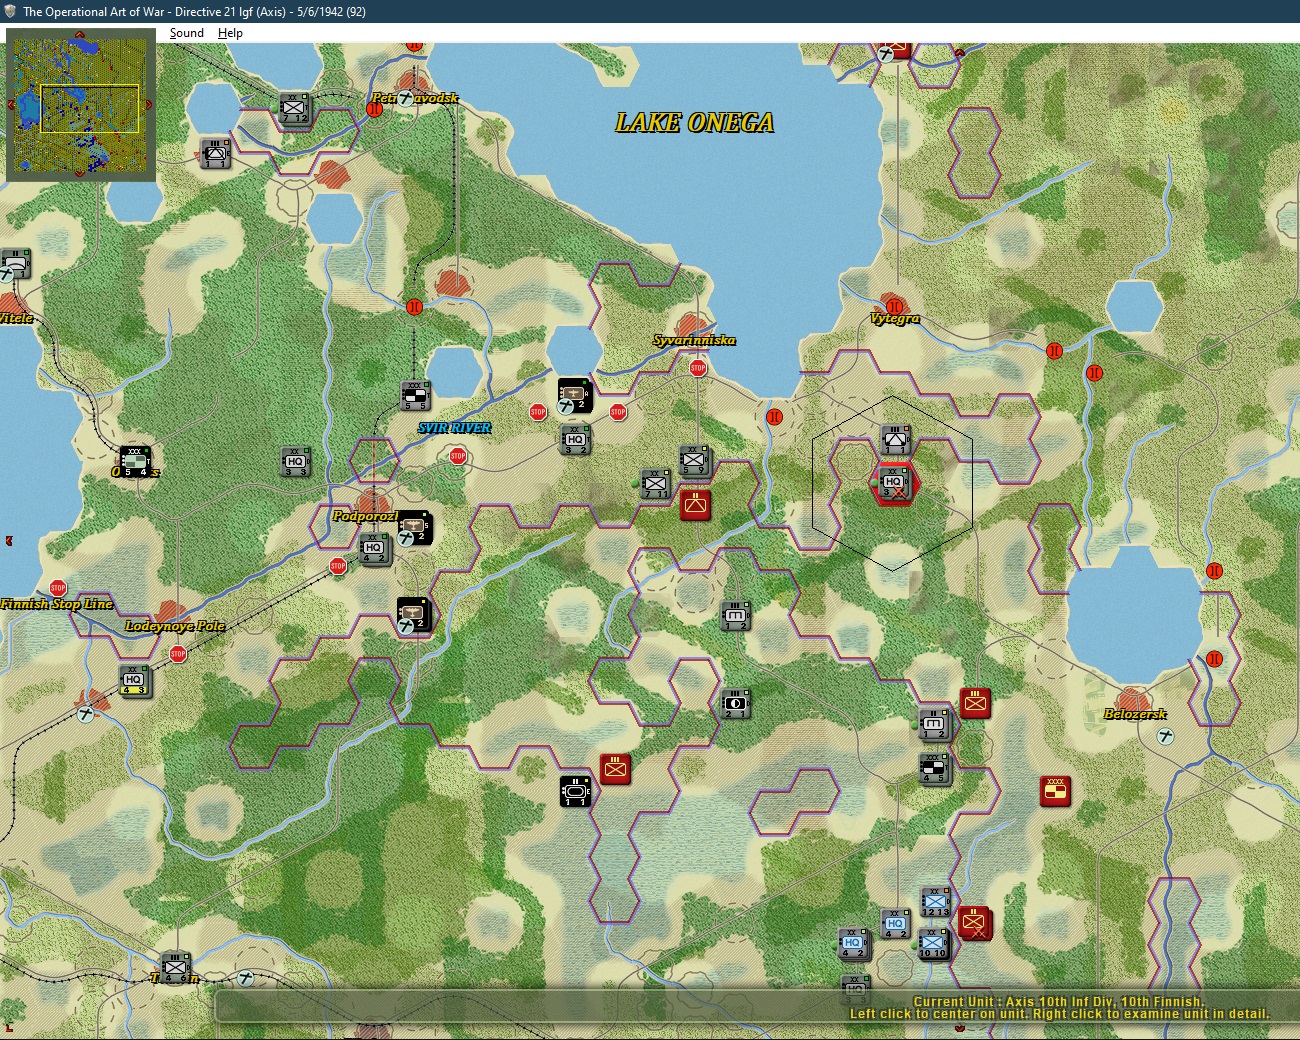The image size is (1300, 1040).
Task: Click the Vytegra town label
Action: coord(894,319)
